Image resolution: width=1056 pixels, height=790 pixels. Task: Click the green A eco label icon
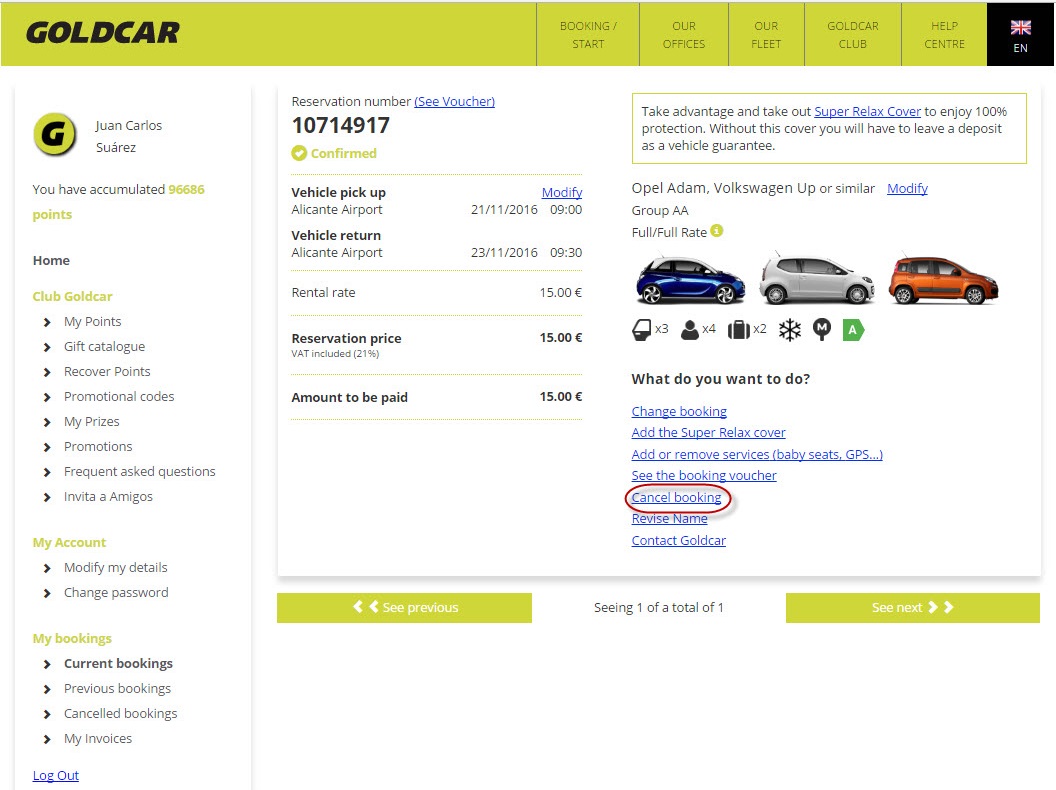click(x=853, y=330)
